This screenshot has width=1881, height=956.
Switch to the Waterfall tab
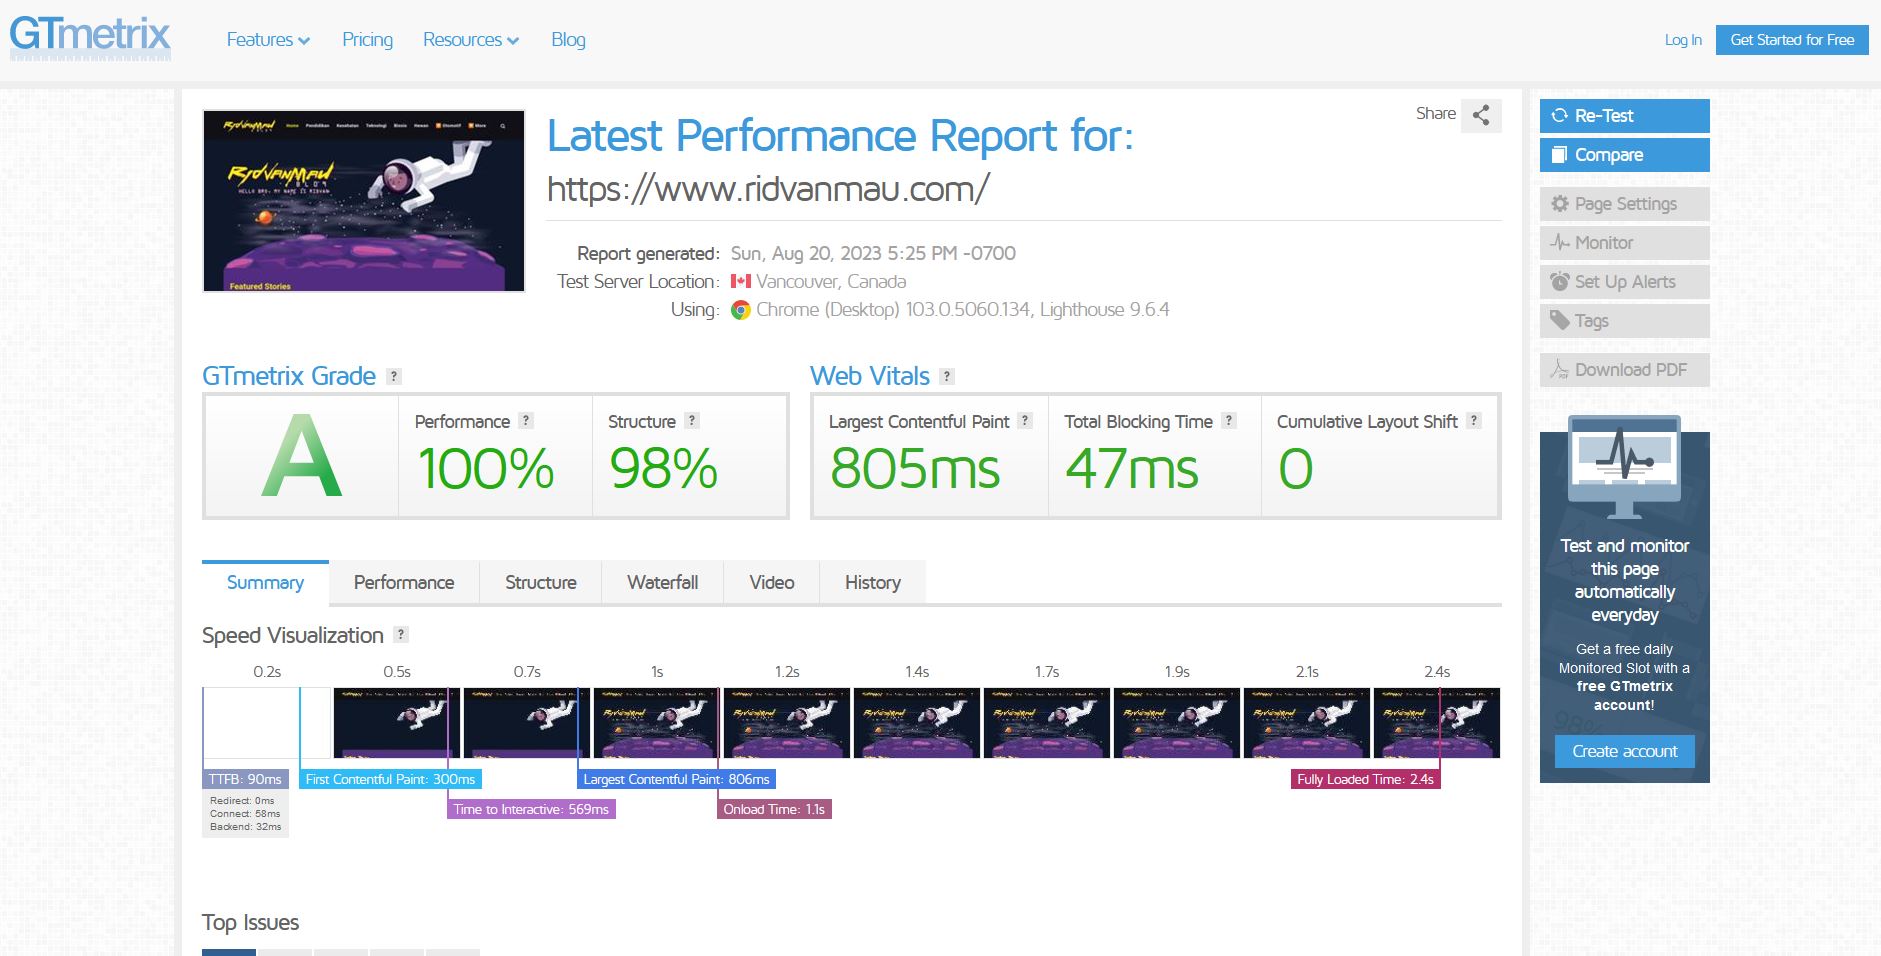[663, 583]
